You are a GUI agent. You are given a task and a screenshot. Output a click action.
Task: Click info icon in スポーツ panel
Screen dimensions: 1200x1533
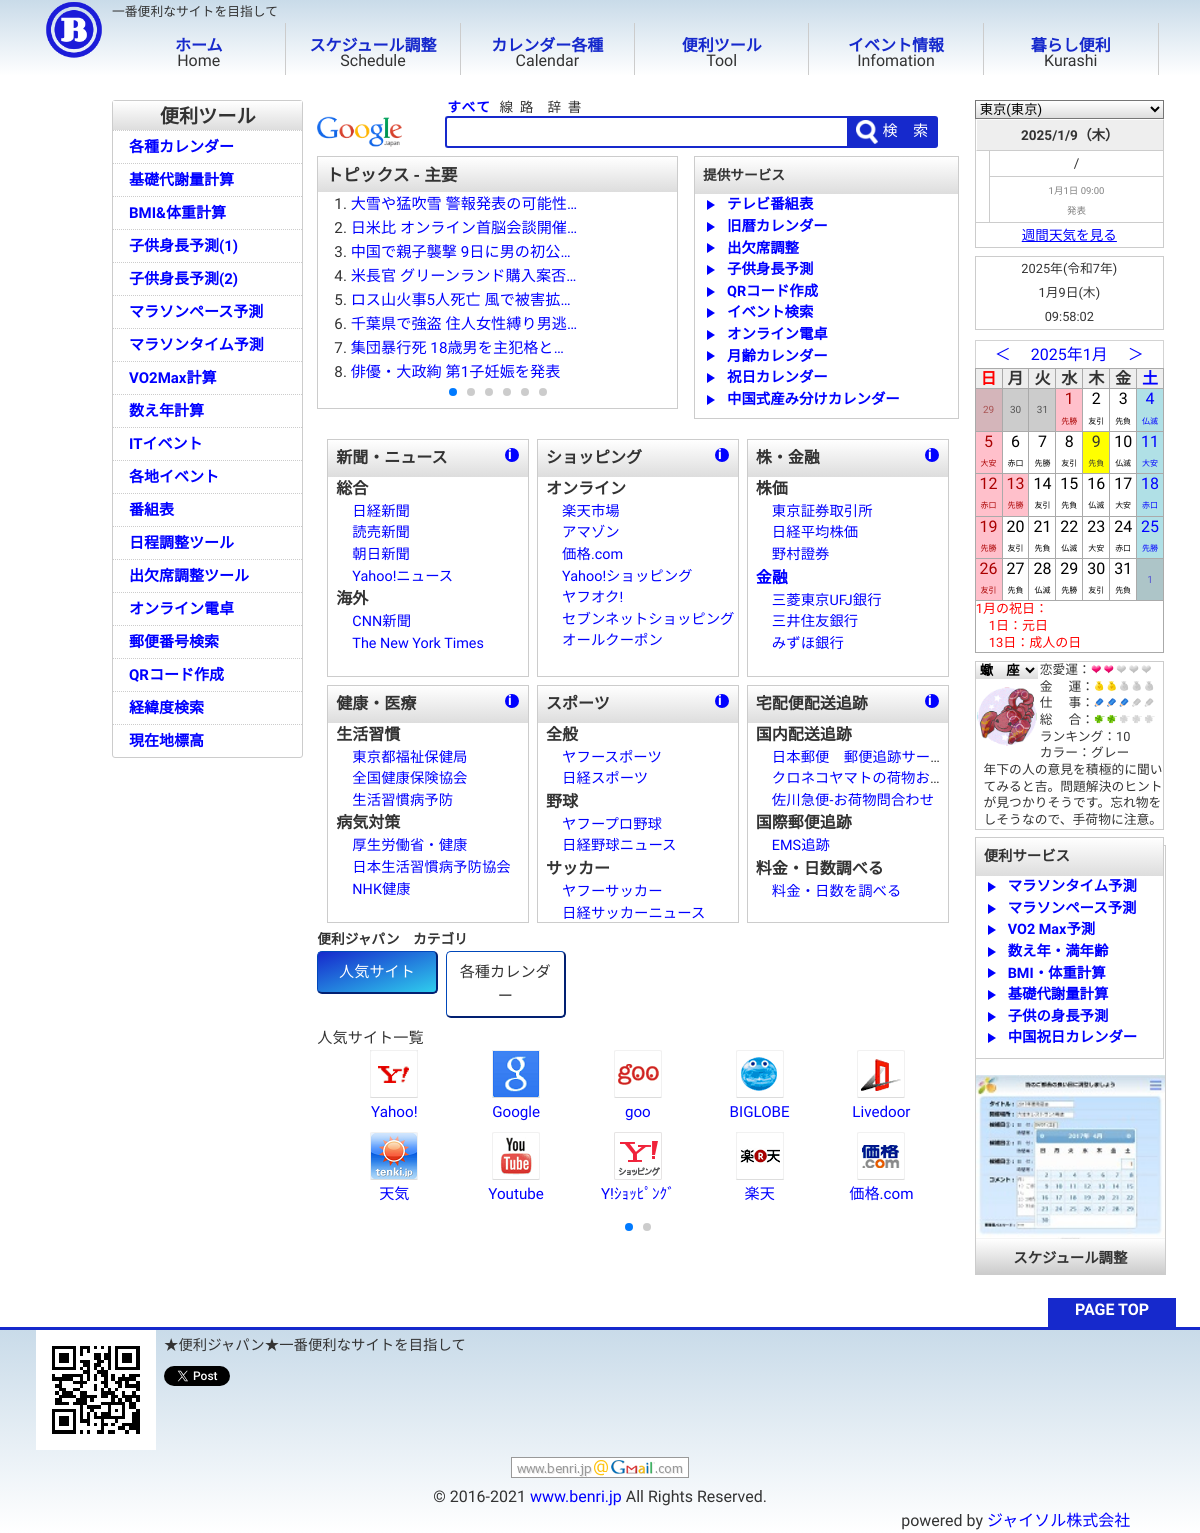point(722,701)
